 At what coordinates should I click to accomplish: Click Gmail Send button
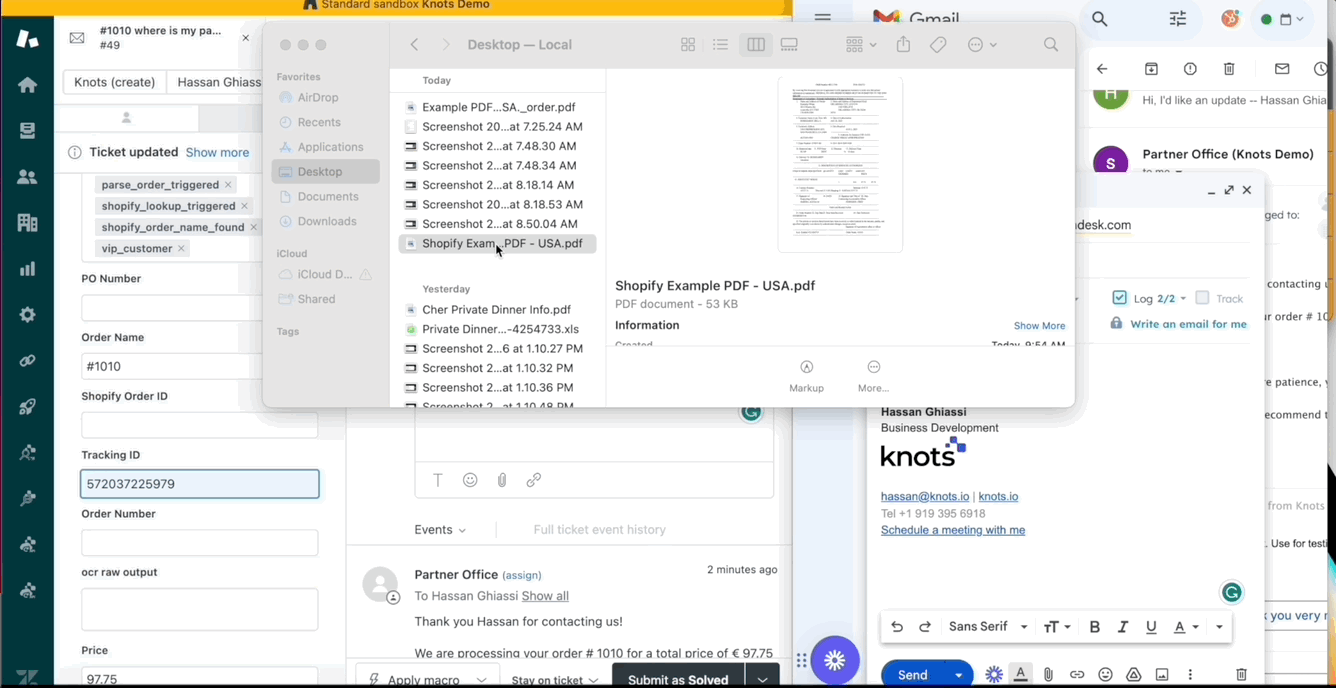(x=912, y=675)
